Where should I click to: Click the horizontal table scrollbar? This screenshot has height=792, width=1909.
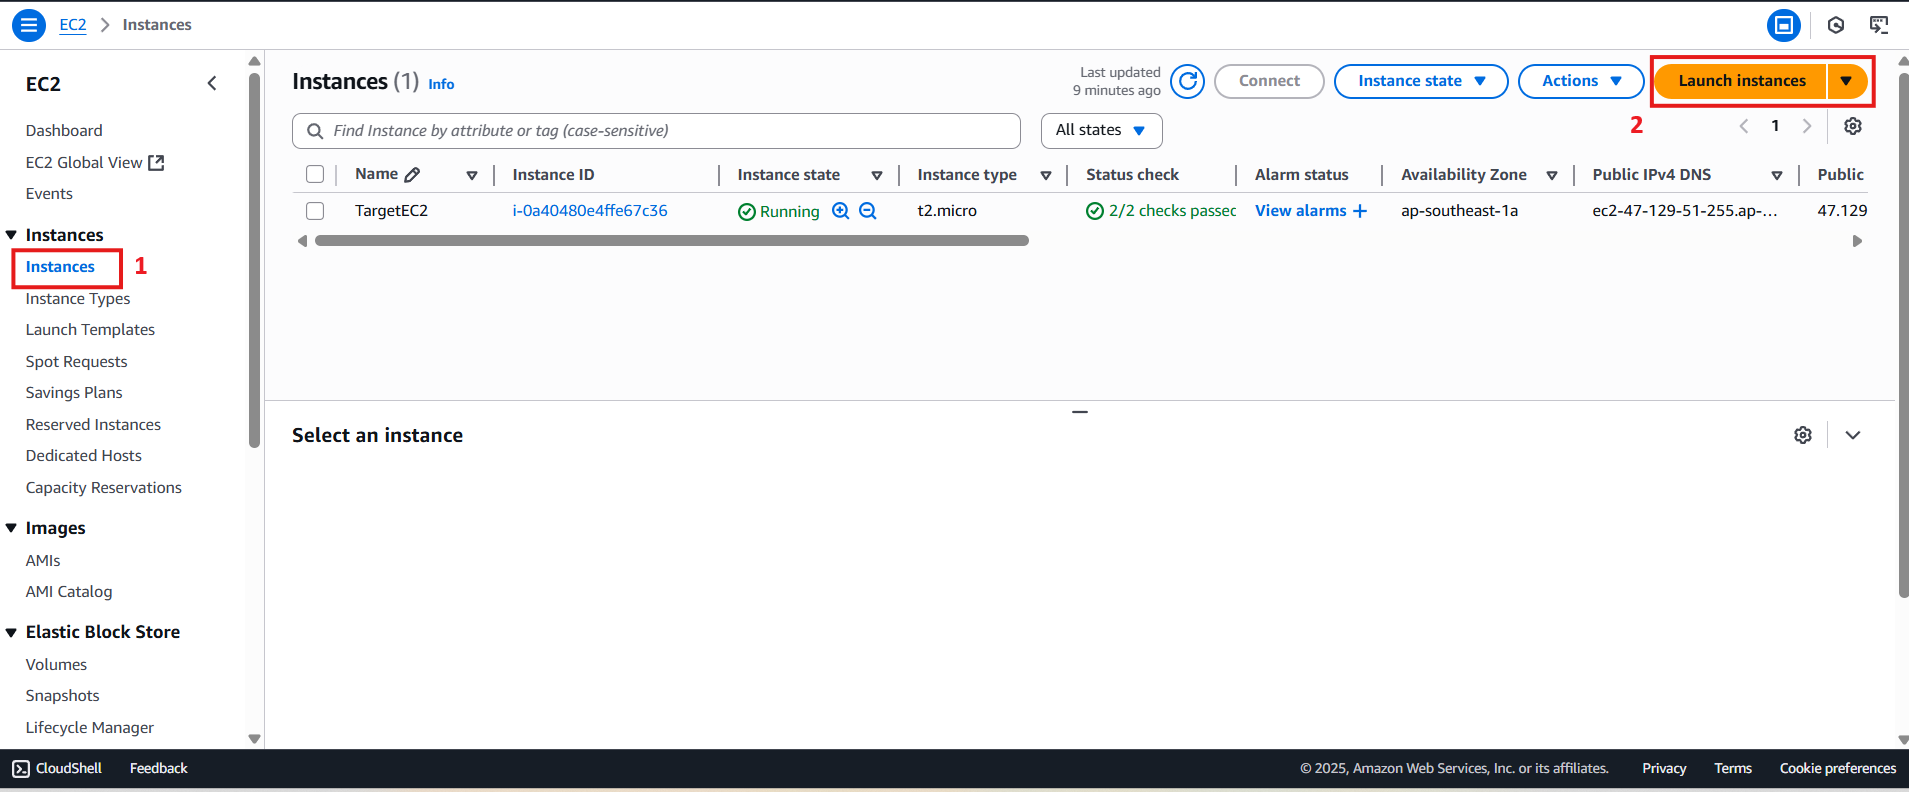click(x=671, y=241)
